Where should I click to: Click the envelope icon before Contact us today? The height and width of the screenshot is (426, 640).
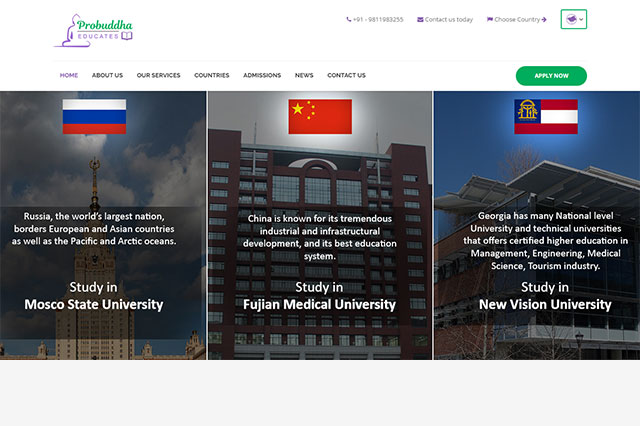420,20
